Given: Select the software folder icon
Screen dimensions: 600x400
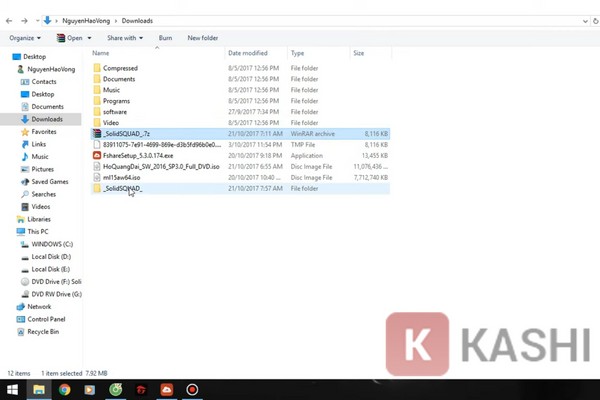Looking at the screenshot, I should point(97,112).
